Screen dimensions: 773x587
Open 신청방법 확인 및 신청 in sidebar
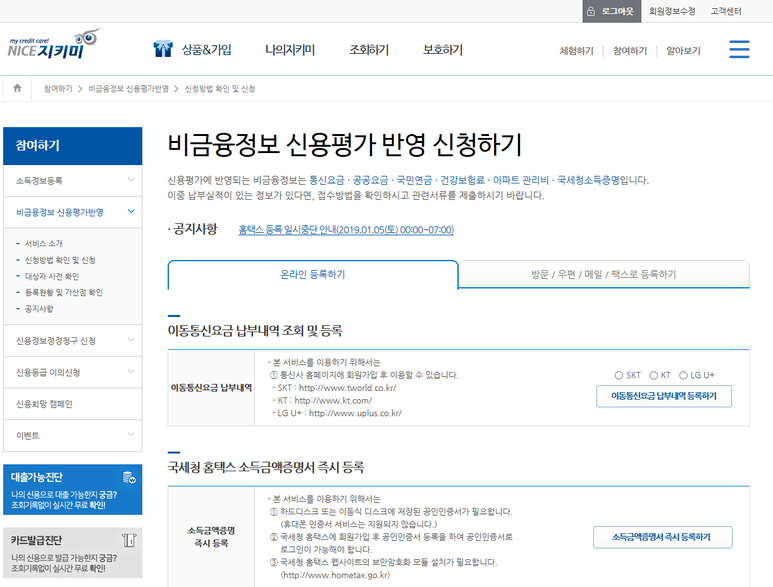point(60,260)
